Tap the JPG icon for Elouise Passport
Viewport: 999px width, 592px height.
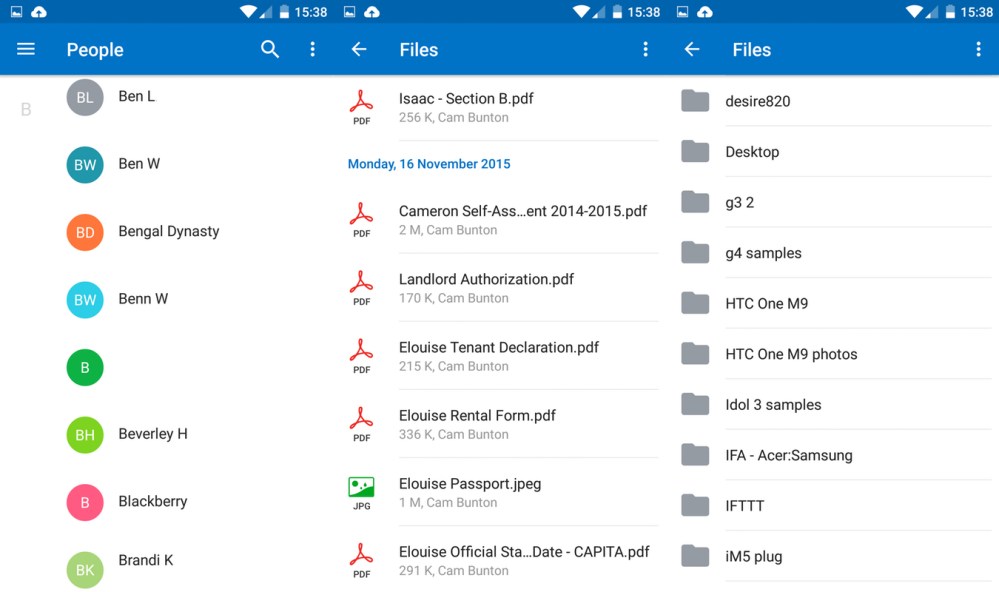[x=361, y=492]
